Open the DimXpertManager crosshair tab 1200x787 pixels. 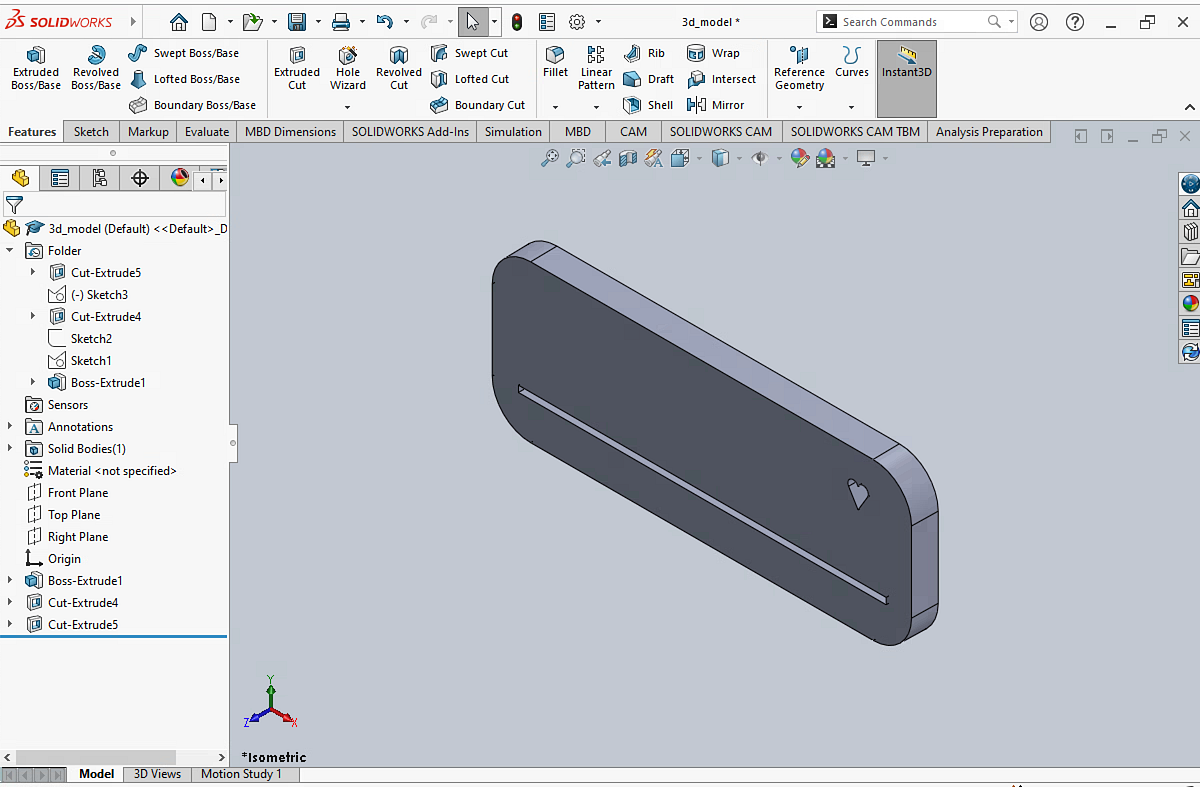click(140, 178)
